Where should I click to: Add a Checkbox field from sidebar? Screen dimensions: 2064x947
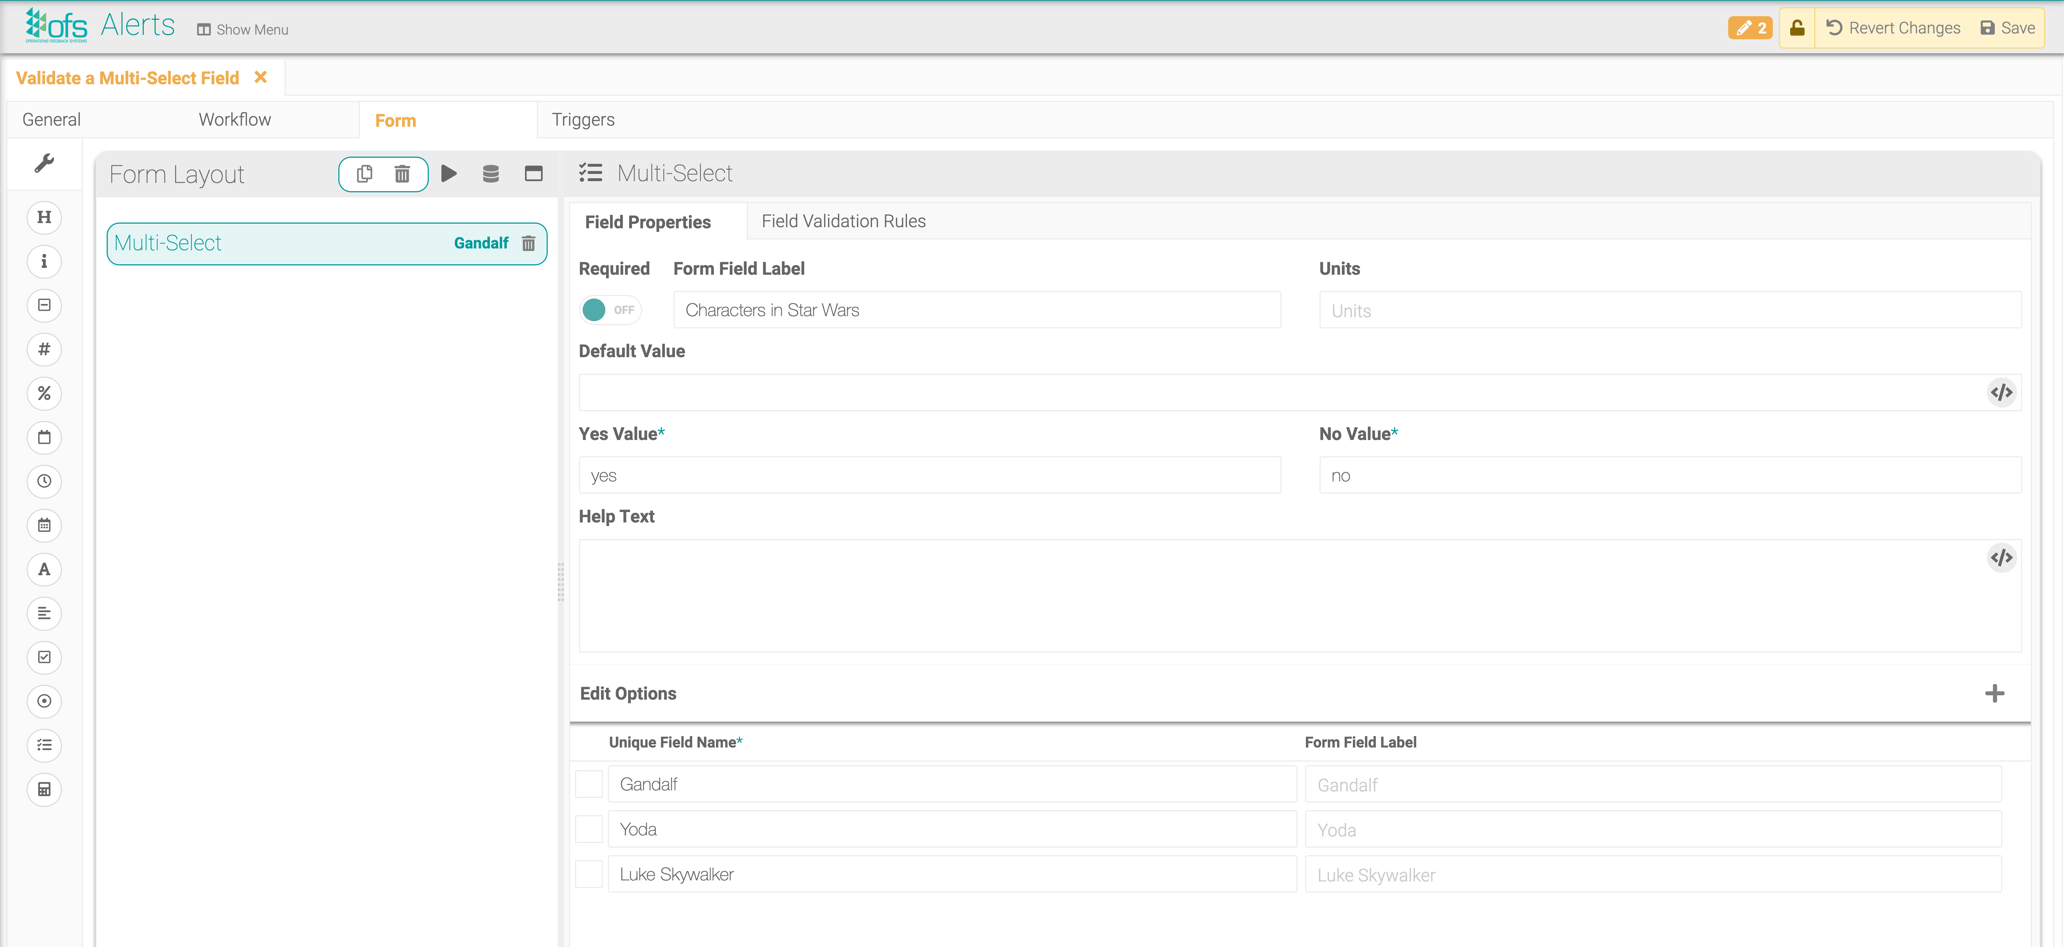coord(44,657)
